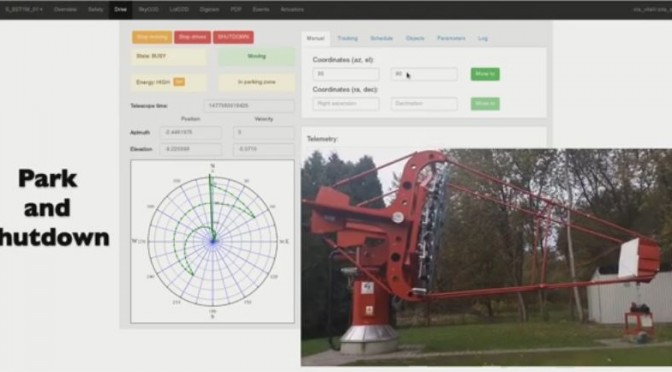Open the Overview page in navbar
This screenshot has height=372, width=672.
(65, 9)
